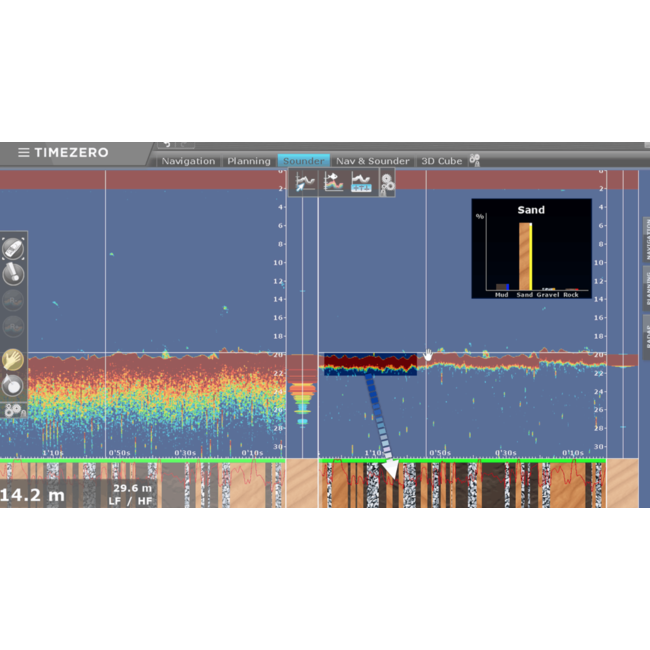
Task: Switch to the Navigation tab
Action: (x=188, y=161)
